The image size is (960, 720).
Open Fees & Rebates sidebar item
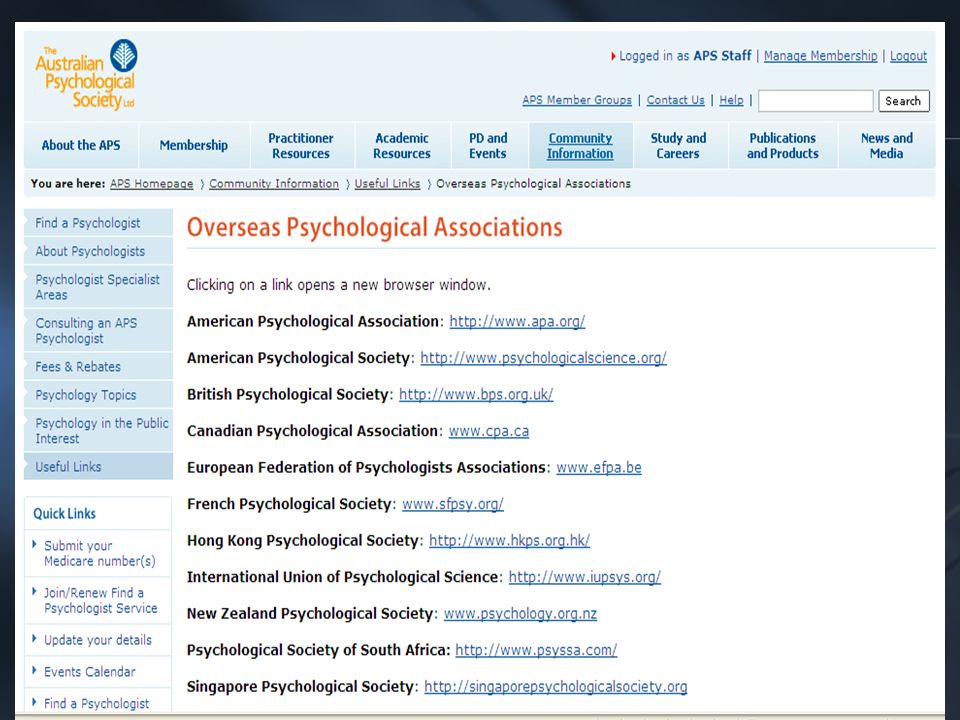coord(99,366)
